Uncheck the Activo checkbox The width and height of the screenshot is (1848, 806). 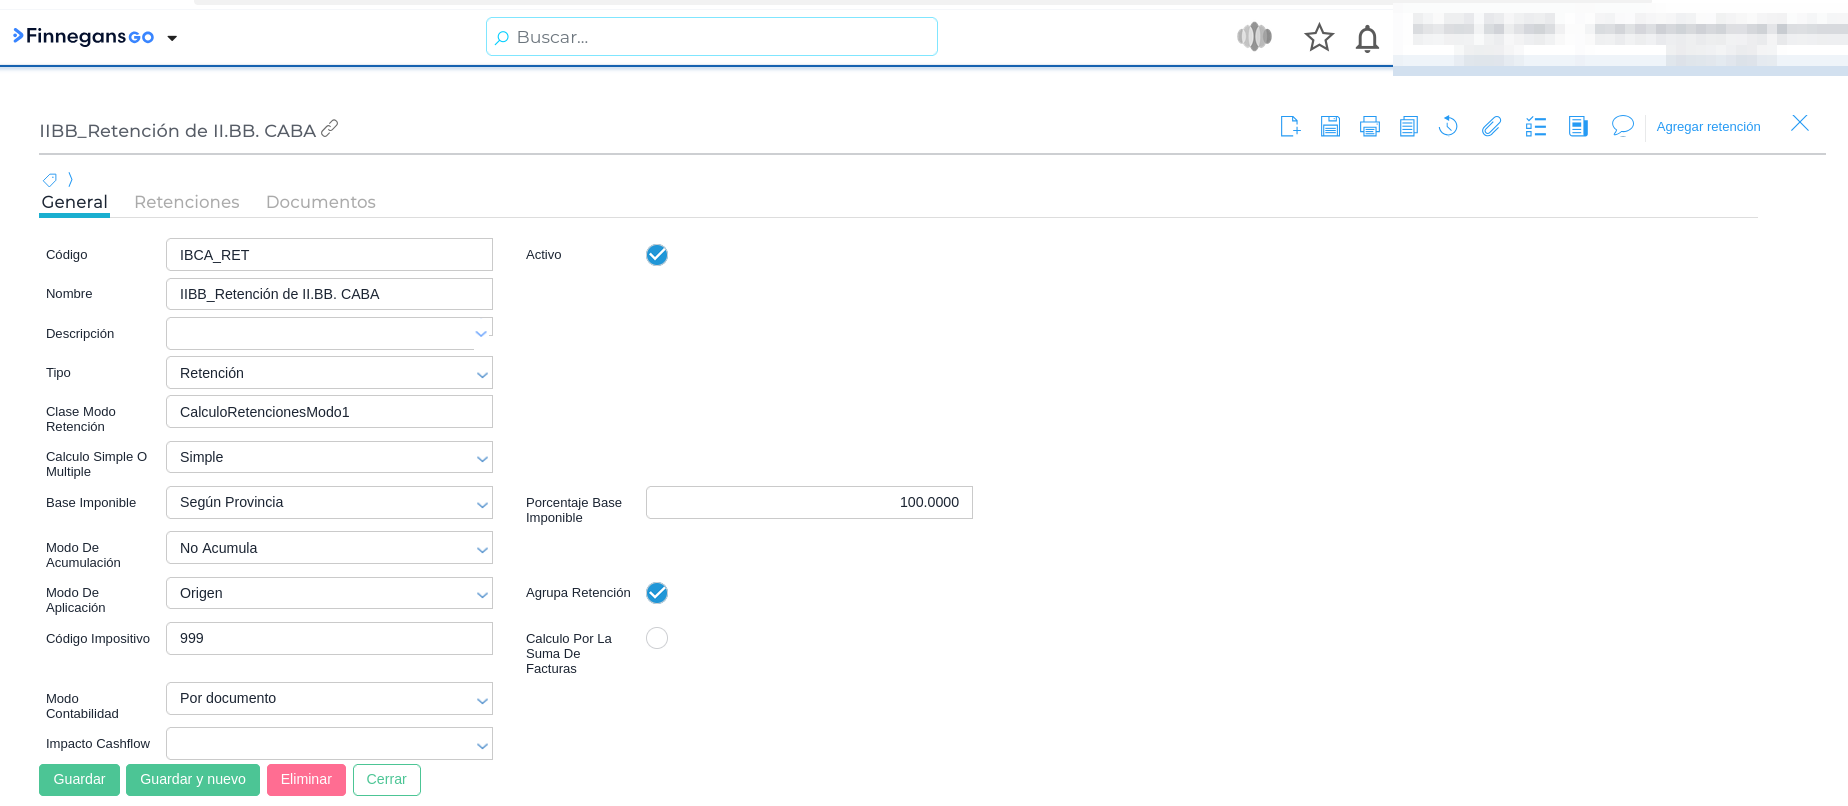pyautogui.click(x=657, y=255)
